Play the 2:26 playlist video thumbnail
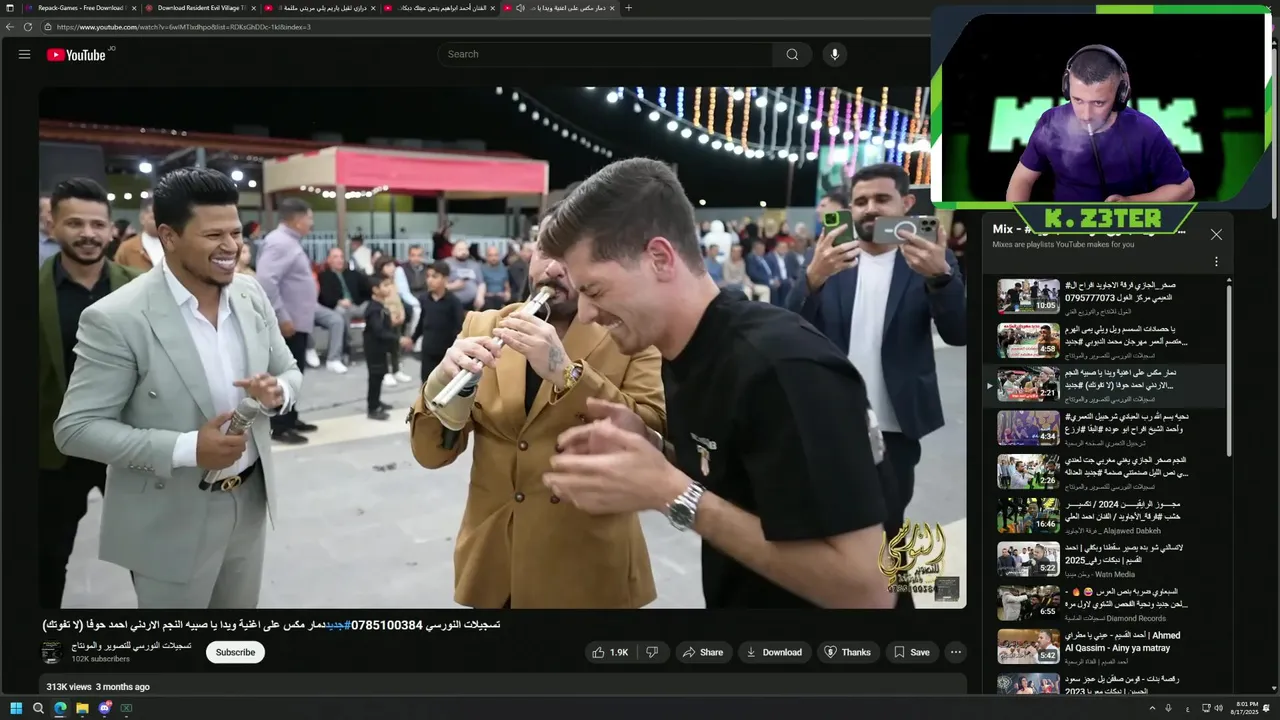Image resolution: width=1280 pixels, height=720 pixels. point(1028,472)
